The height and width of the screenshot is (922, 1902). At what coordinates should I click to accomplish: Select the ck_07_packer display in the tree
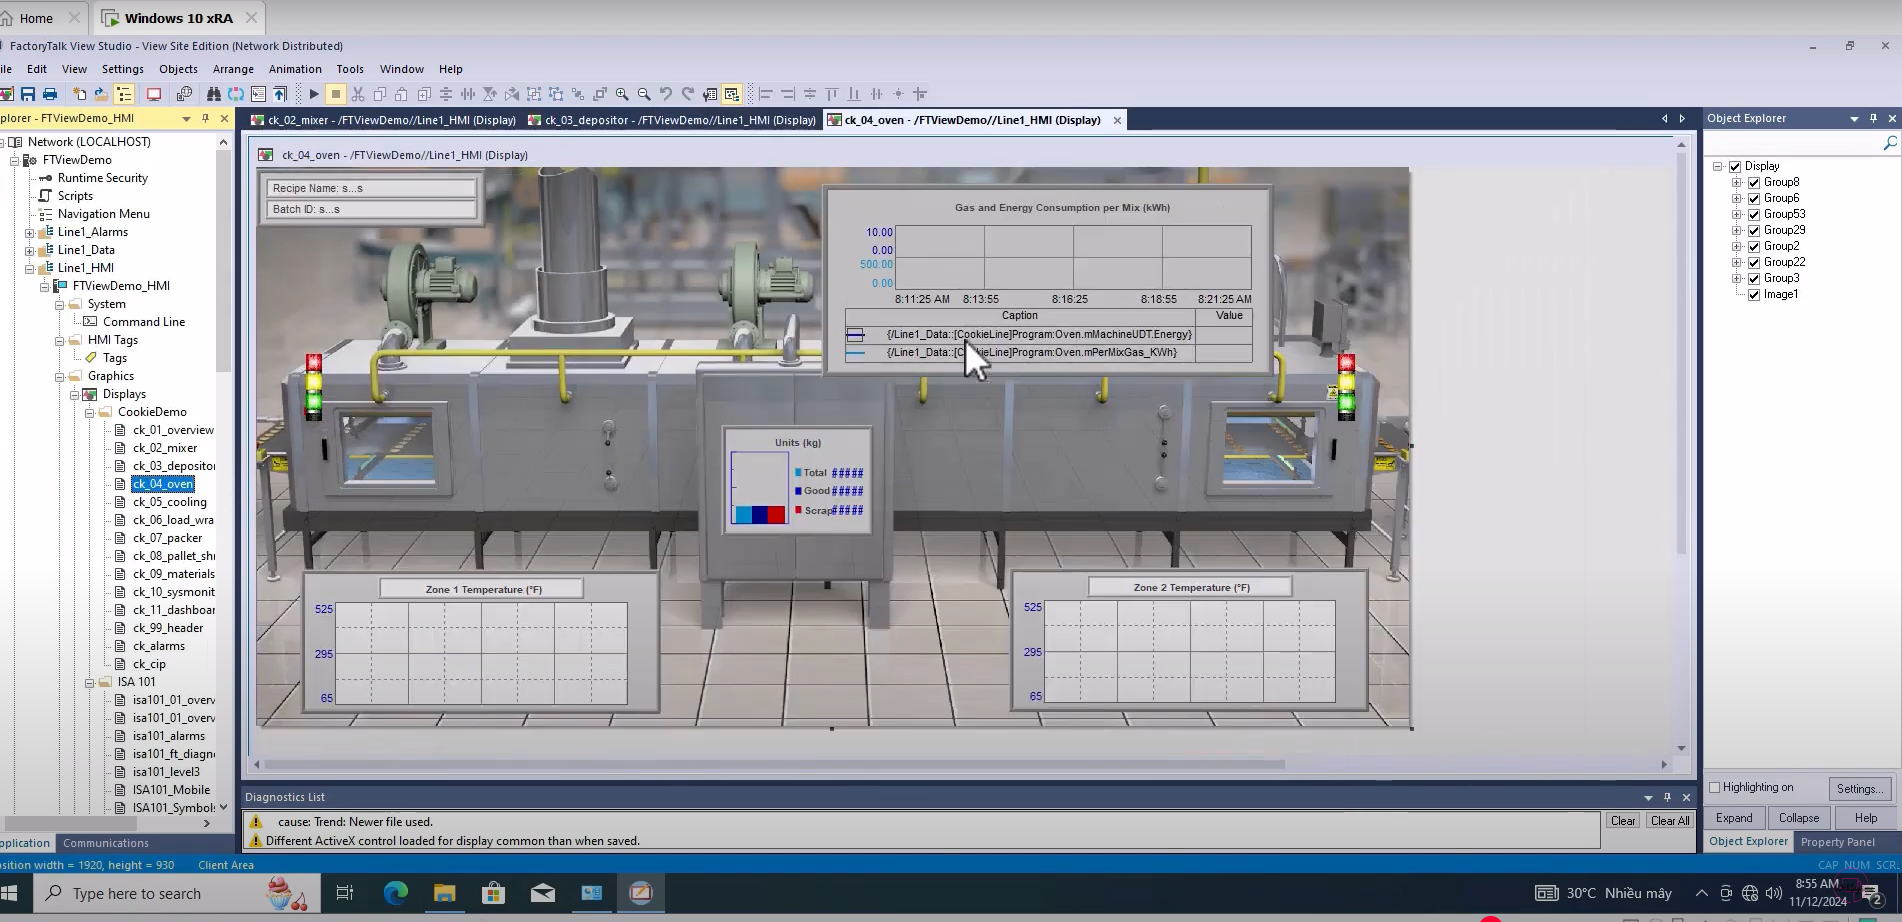(x=170, y=537)
